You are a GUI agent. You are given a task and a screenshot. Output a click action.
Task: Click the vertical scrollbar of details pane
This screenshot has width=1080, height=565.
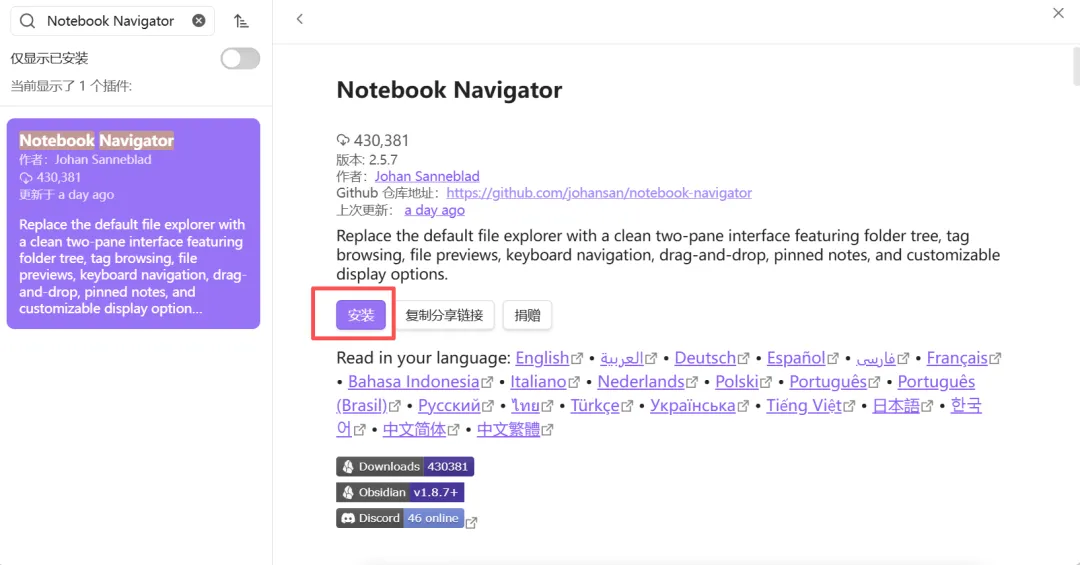click(x=1076, y=65)
